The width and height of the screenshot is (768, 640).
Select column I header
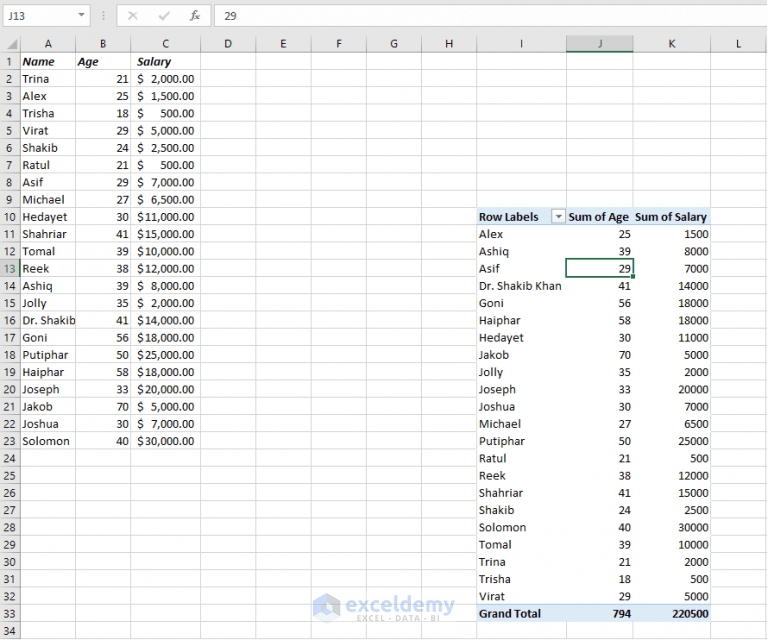[x=521, y=44]
